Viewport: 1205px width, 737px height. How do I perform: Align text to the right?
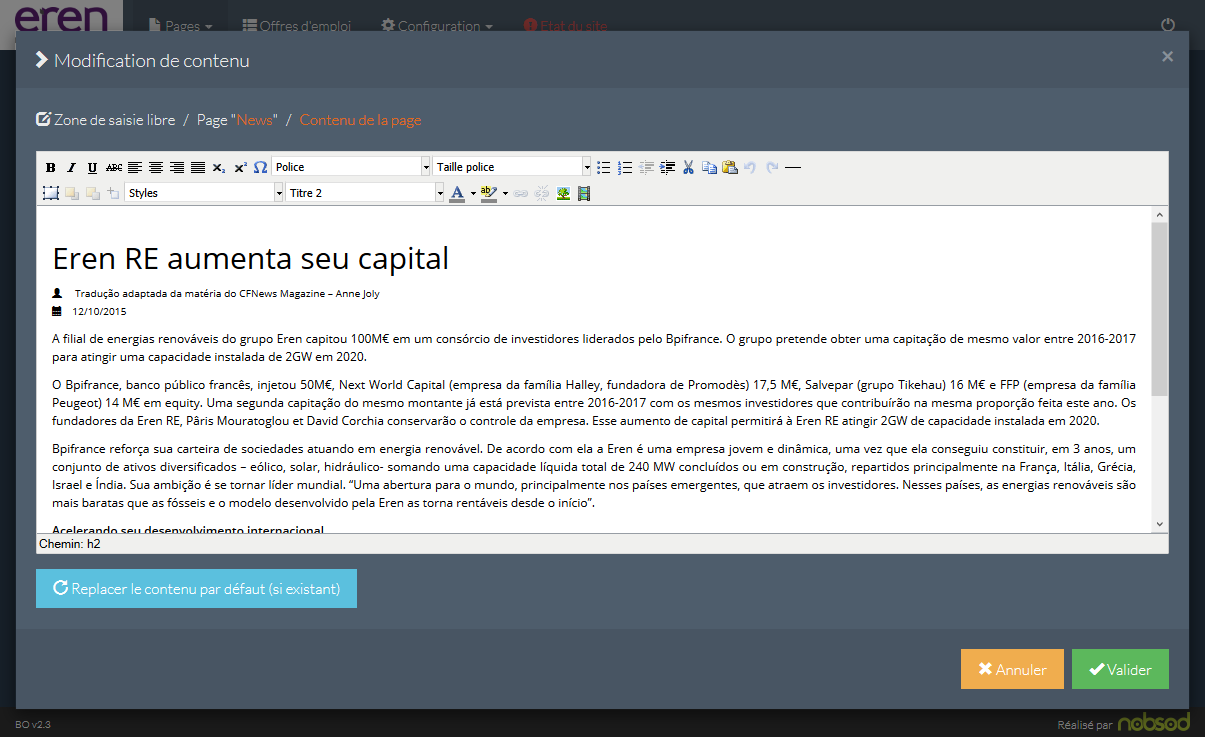pyautogui.click(x=176, y=167)
